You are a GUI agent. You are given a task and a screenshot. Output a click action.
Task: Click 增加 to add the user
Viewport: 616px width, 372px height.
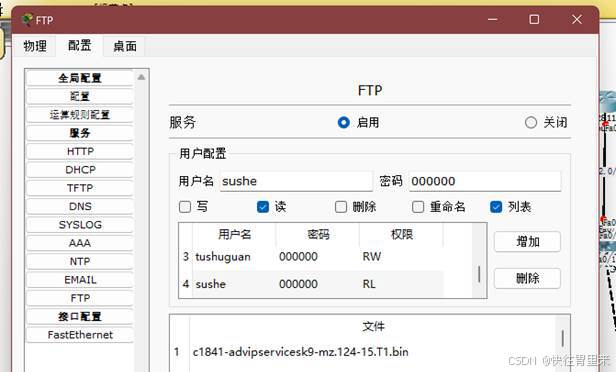coord(527,242)
